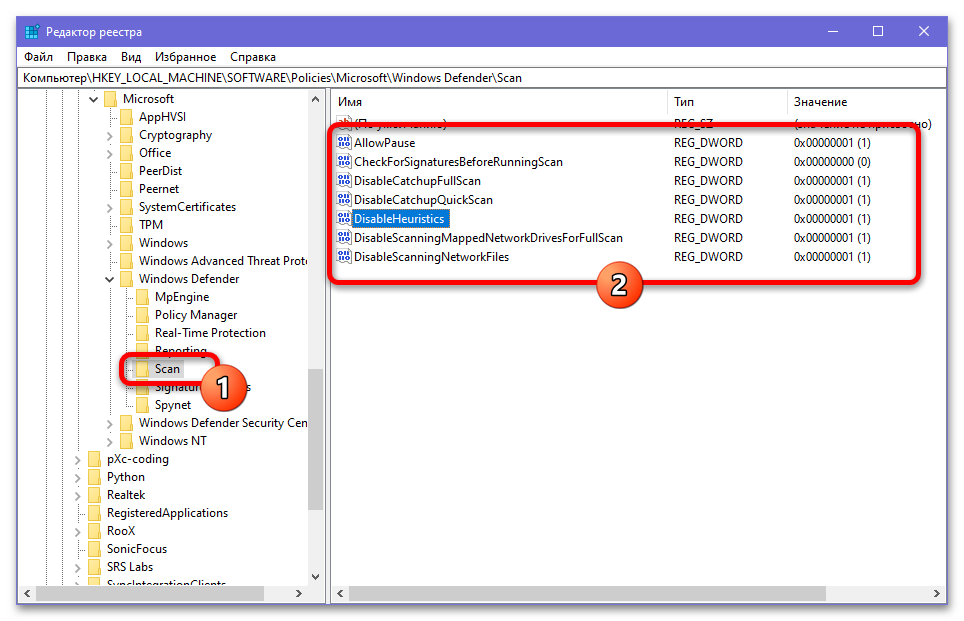This screenshot has width=964, height=621.
Task: Collapse the Windows Defender key
Action: (x=109, y=279)
